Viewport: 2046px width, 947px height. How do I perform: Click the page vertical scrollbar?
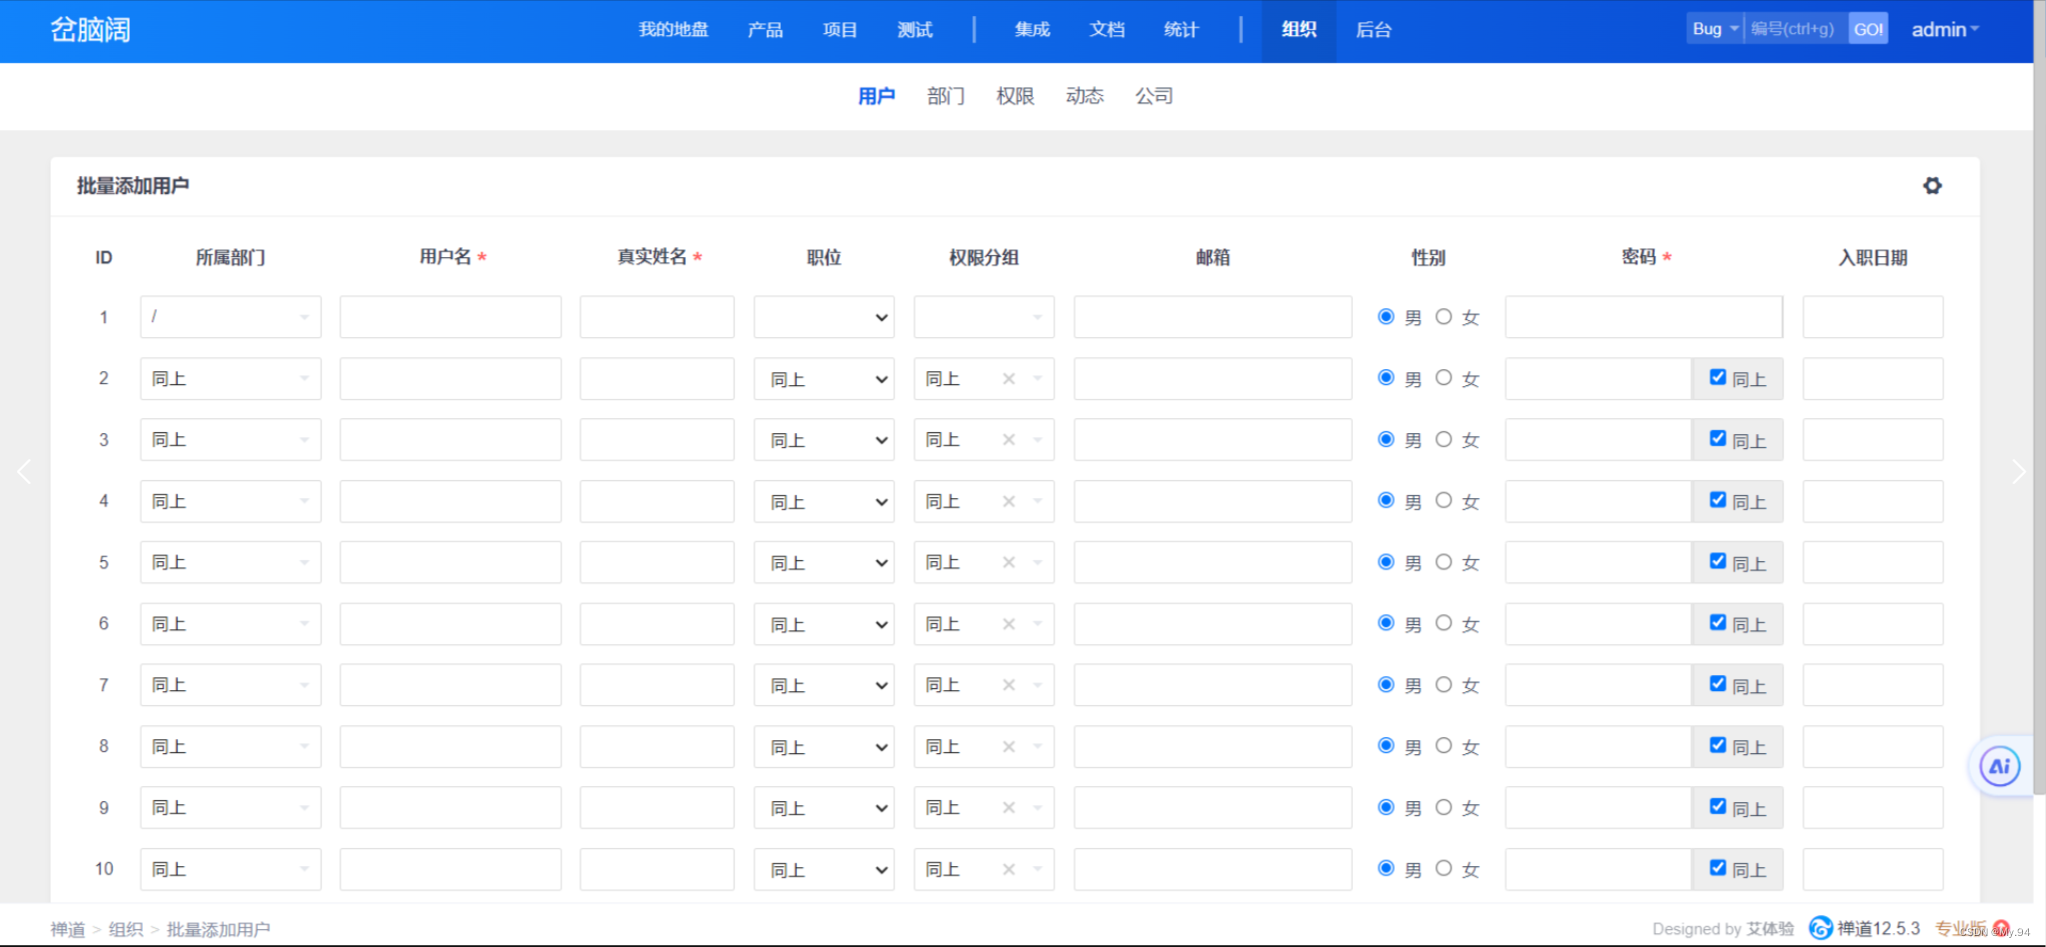pos(2039,400)
